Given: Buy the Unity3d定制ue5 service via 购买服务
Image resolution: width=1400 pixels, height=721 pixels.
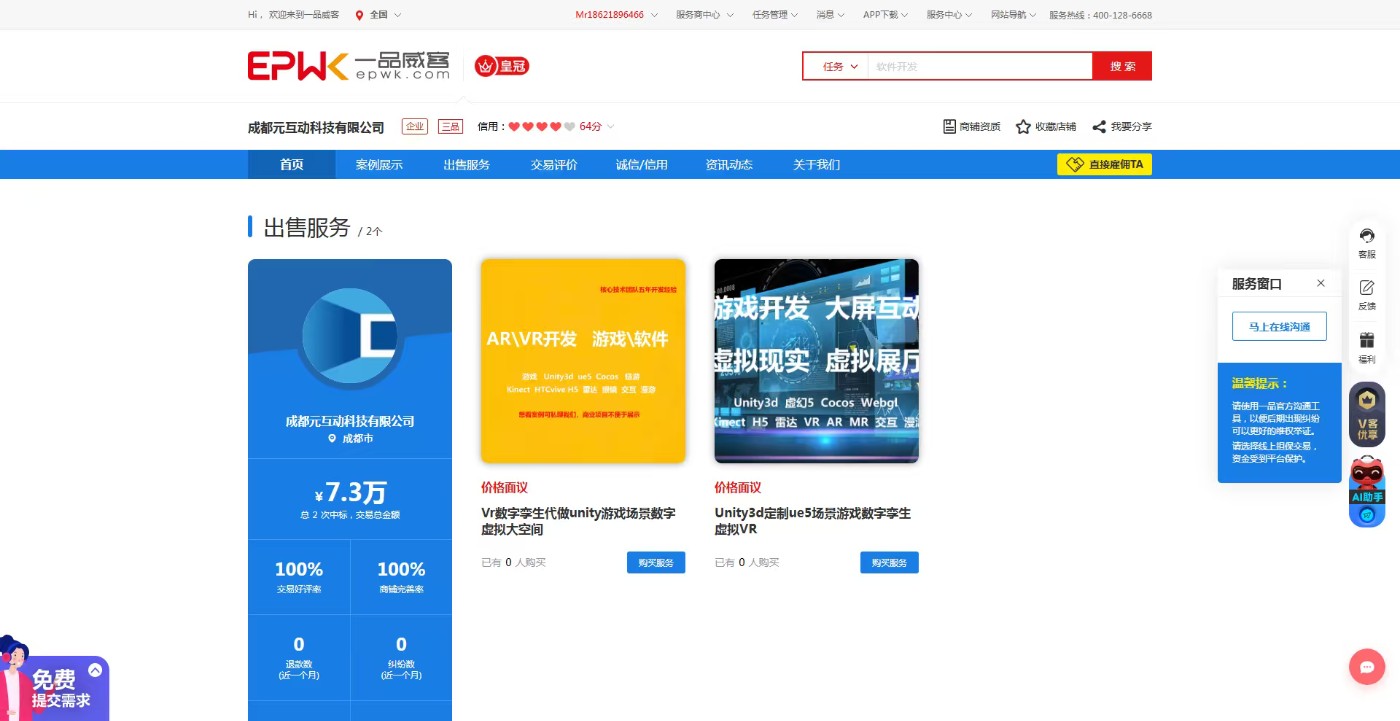Looking at the screenshot, I should (889, 562).
